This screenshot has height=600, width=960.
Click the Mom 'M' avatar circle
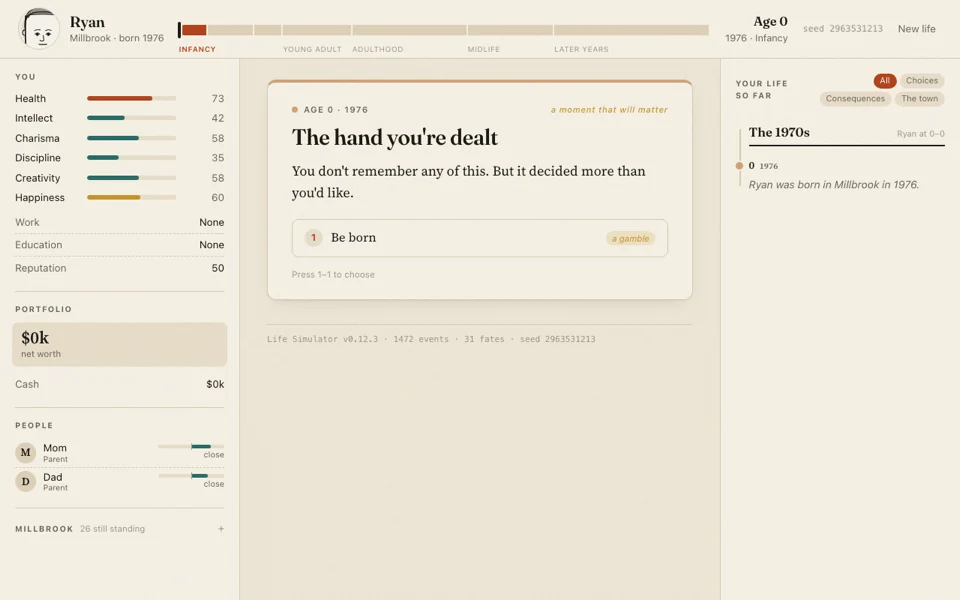click(25, 452)
